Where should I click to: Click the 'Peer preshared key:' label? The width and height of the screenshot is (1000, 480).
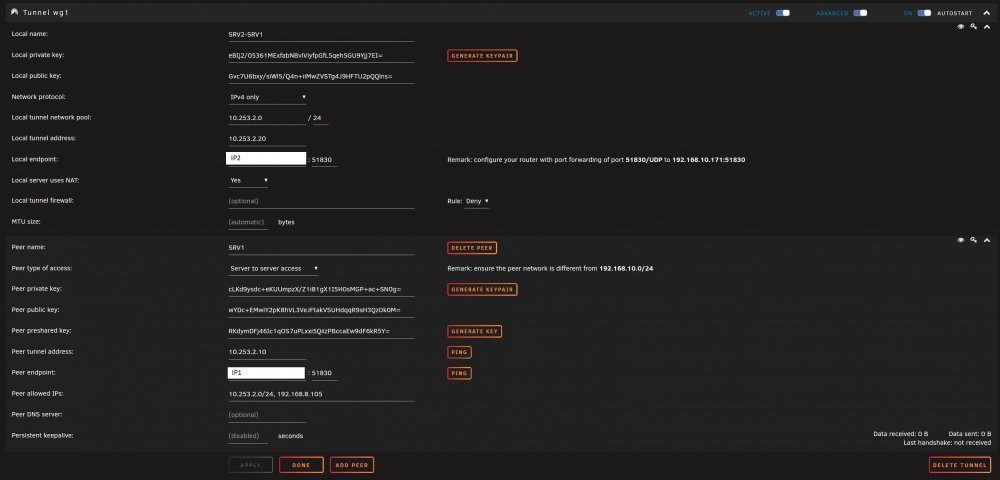coord(41,331)
